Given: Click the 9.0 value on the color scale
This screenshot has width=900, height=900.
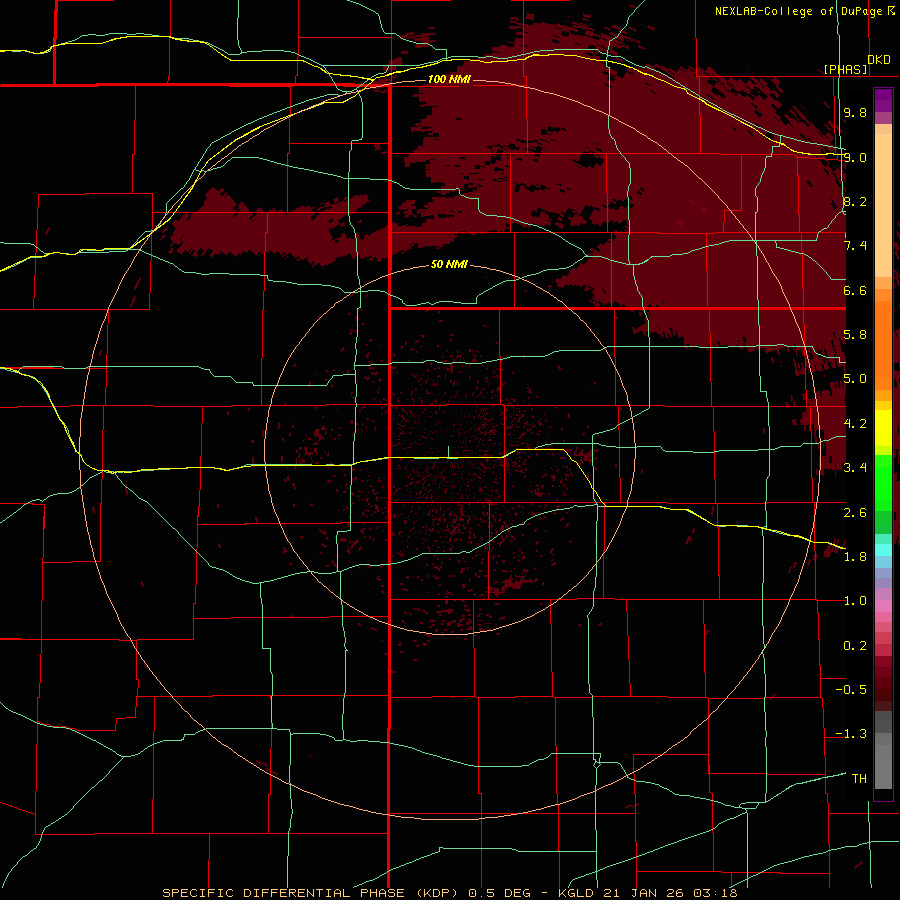Looking at the screenshot, I should pos(855,157).
